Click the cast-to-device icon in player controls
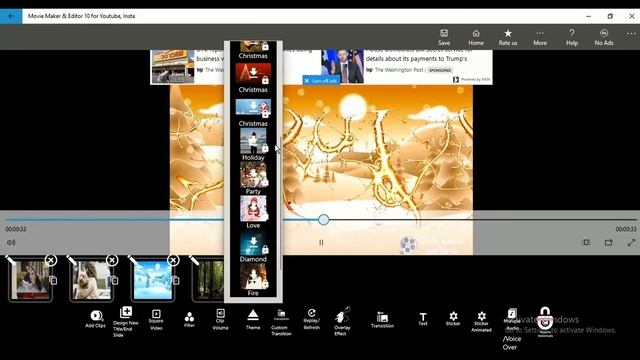This screenshot has height=360, width=640. (609, 242)
